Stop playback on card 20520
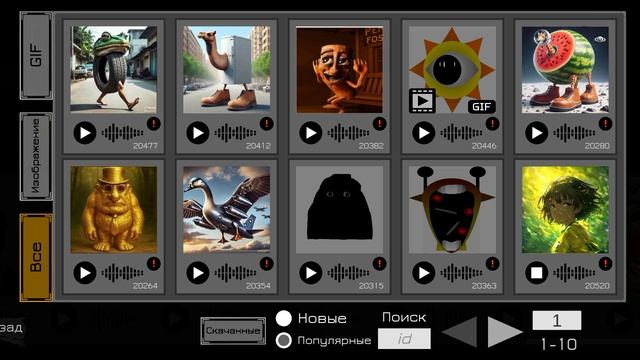This screenshot has width=640, height=360. pyautogui.click(x=536, y=273)
